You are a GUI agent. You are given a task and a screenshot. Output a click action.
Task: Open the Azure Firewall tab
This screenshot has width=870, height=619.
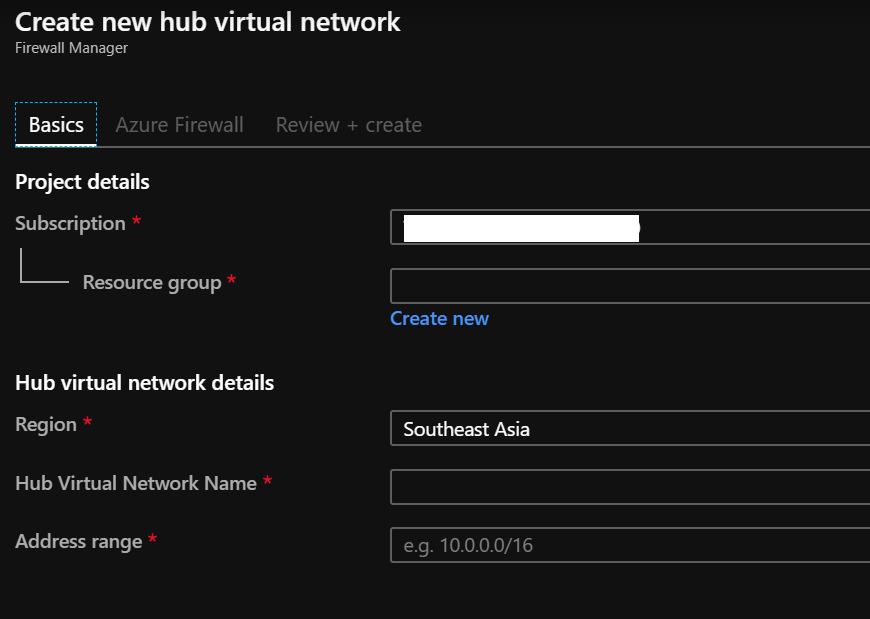pos(179,125)
